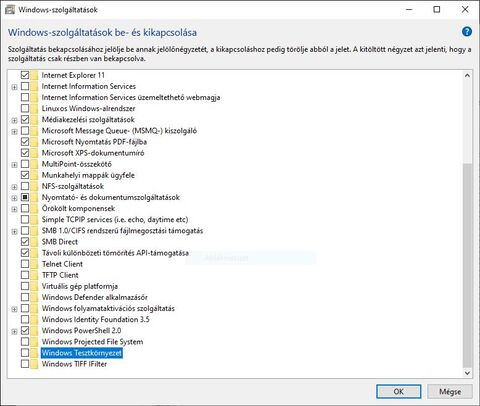Select the Virtuális gép platformja label
The width and height of the screenshot is (480, 406).
[80, 286]
